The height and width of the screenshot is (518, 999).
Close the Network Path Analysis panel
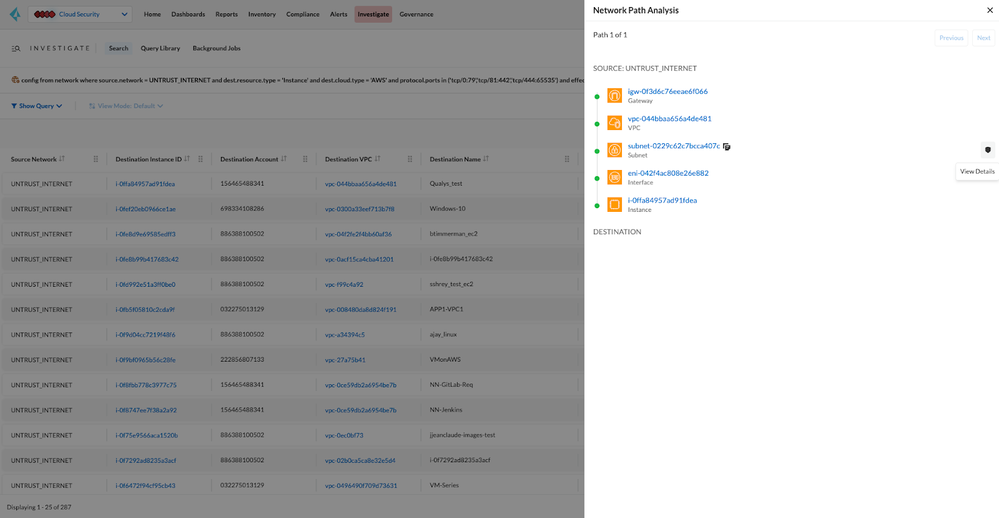pos(989,10)
